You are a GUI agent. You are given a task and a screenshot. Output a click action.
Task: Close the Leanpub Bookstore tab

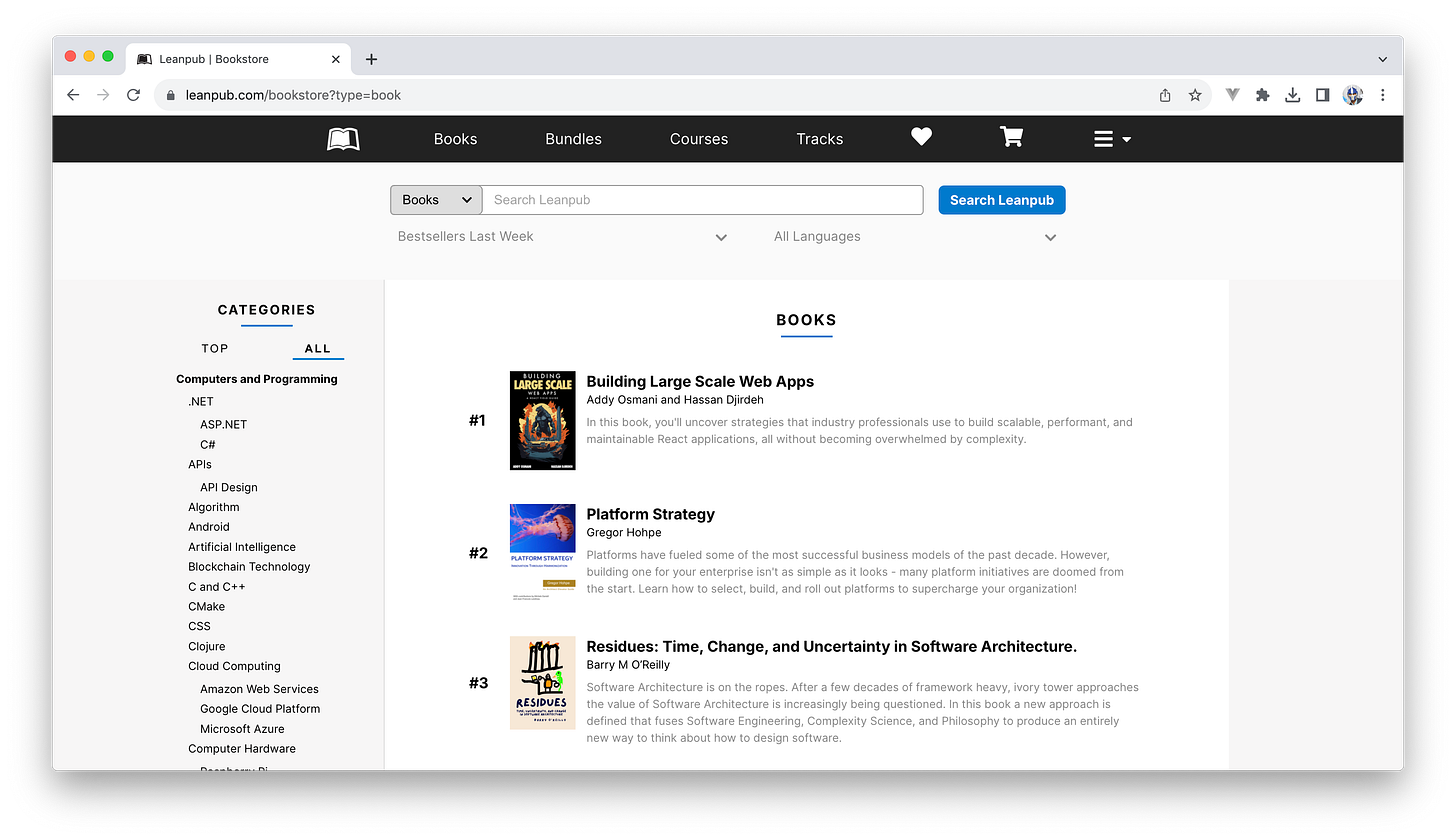[x=336, y=59]
